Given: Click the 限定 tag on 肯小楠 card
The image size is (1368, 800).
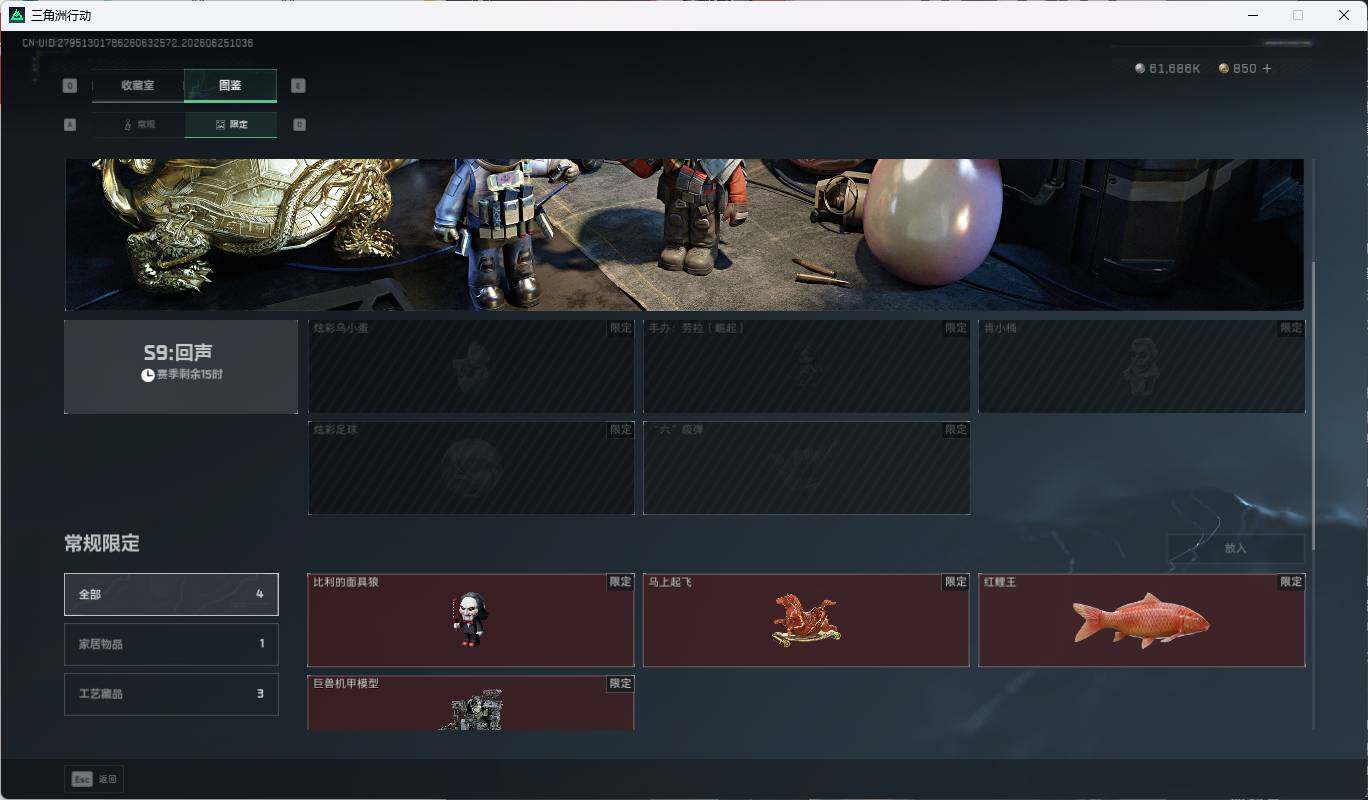Looking at the screenshot, I should (1291, 328).
